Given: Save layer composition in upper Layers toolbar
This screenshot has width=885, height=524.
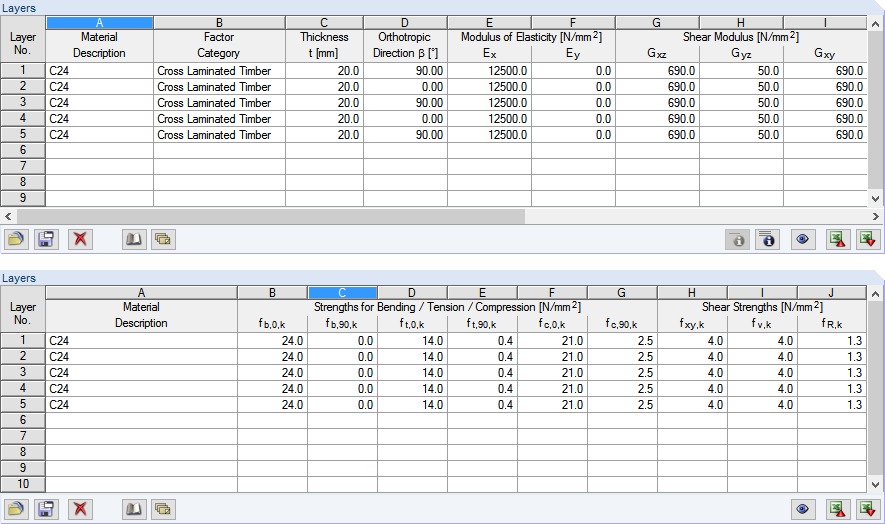Looking at the screenshot, I should coord(46,239).
